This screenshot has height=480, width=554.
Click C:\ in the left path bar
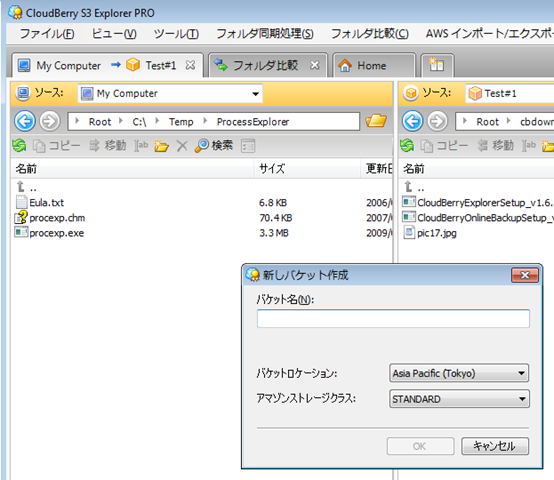coord(139,122)
